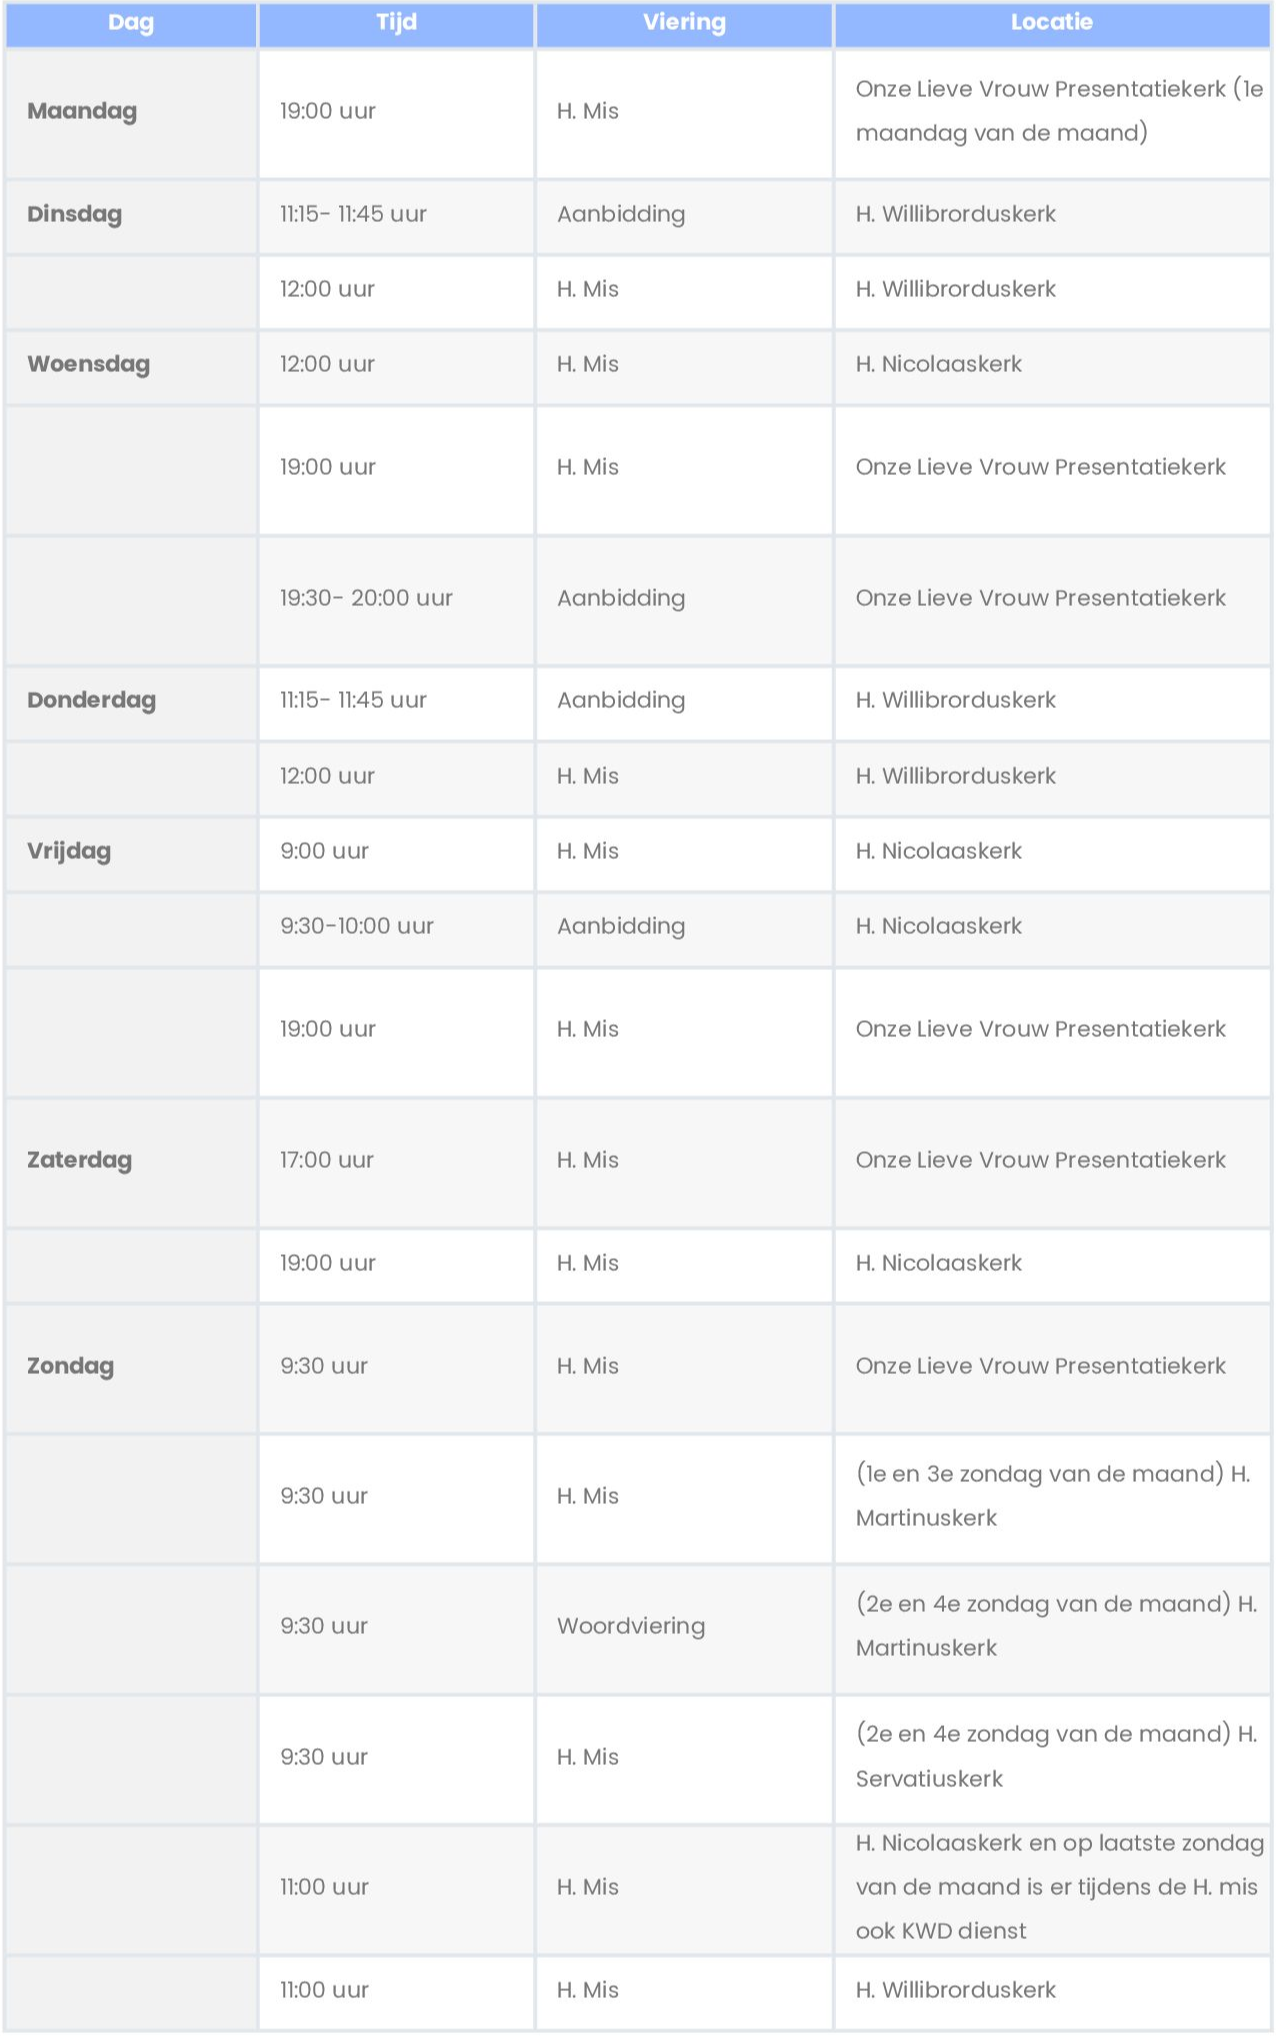Select the Dinsdag day cell

click(131, 216)
